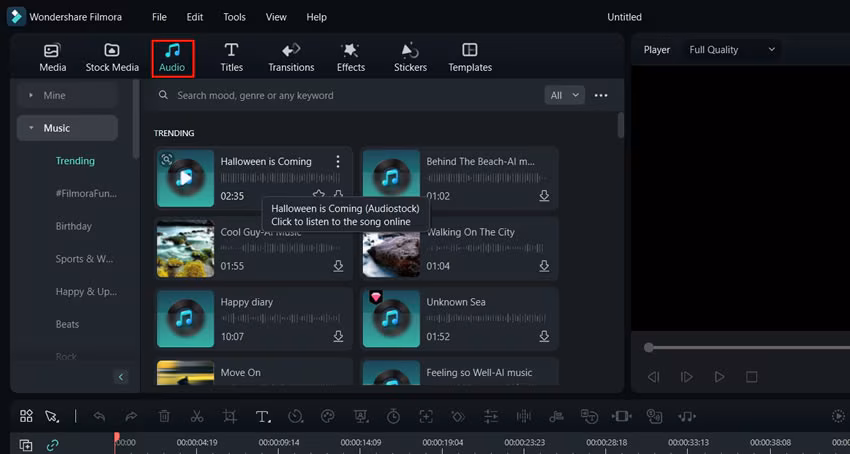Open the three-dot options next to the All filter
The image size is (850, 454).
(601, 95)
